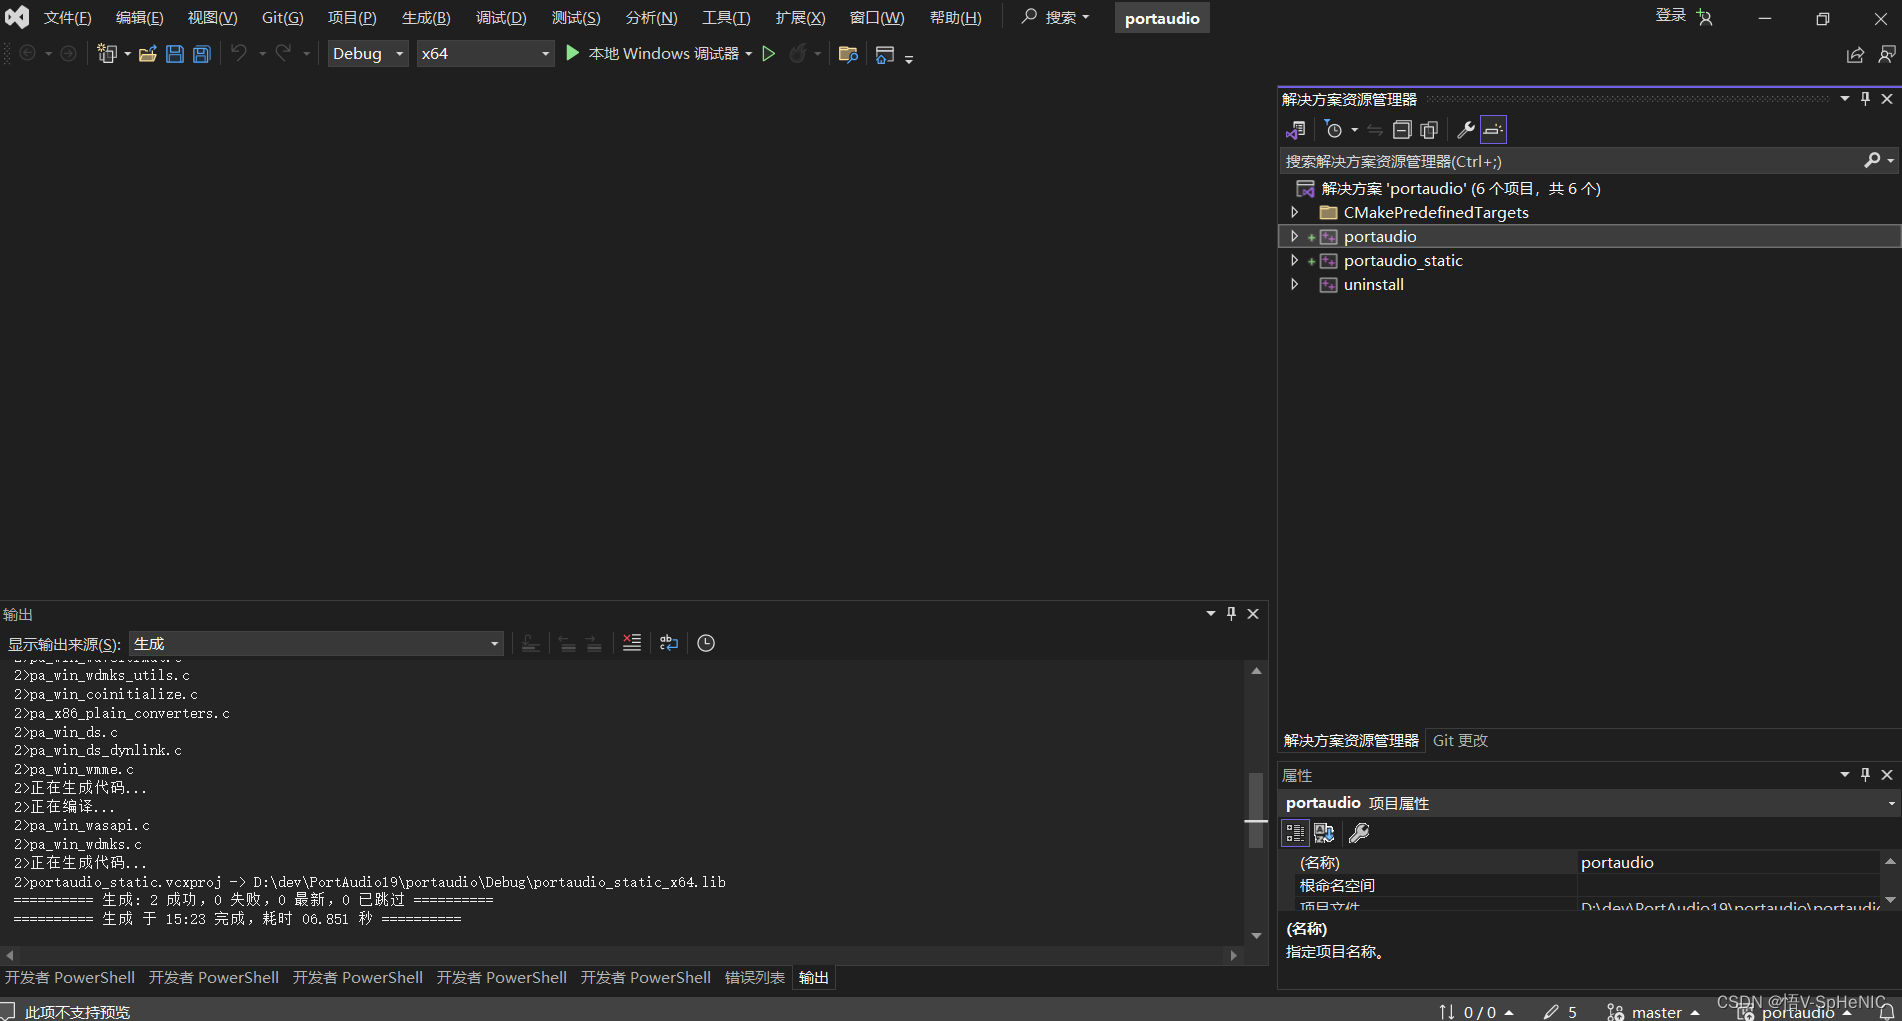1902x1021 pixels.
Task: Click the Open File folder icon
Action: coord(148,54)
